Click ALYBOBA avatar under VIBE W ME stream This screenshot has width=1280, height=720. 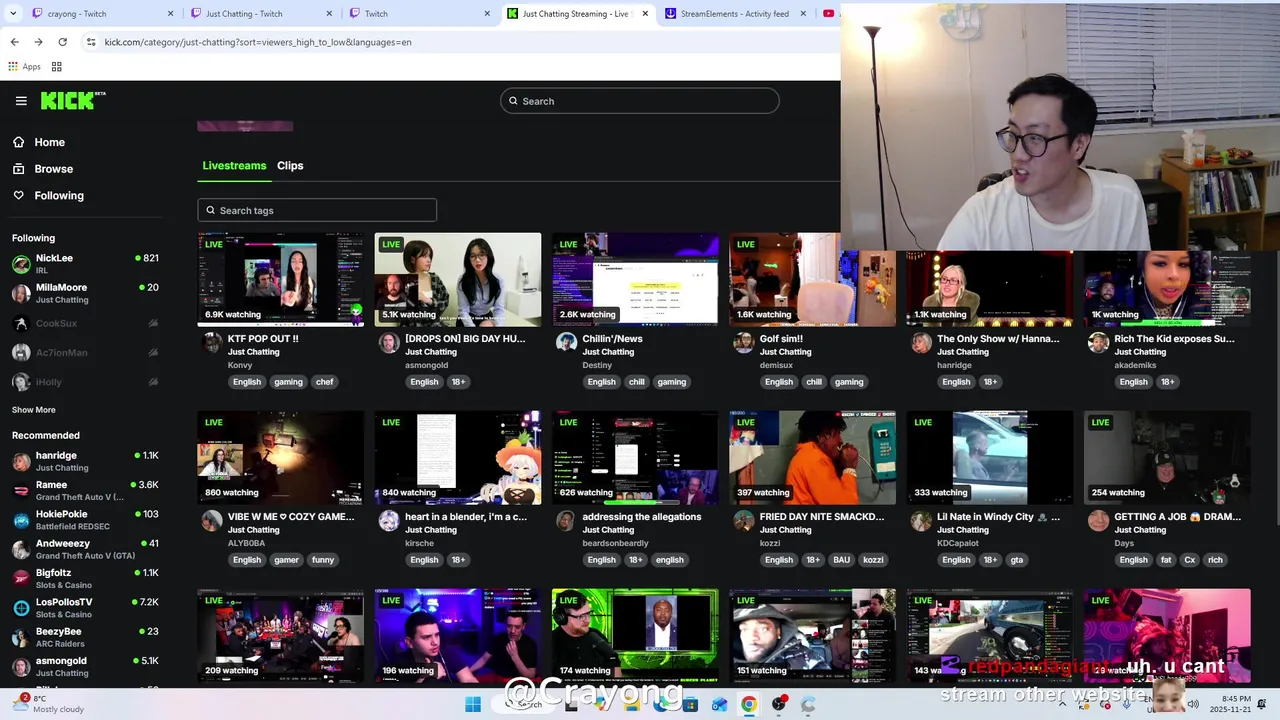(212, 521)
